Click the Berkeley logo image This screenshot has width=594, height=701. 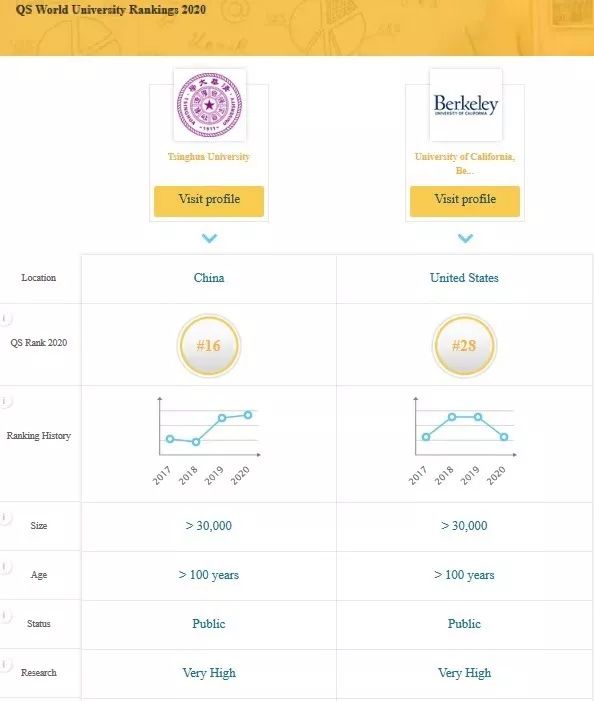466,105
